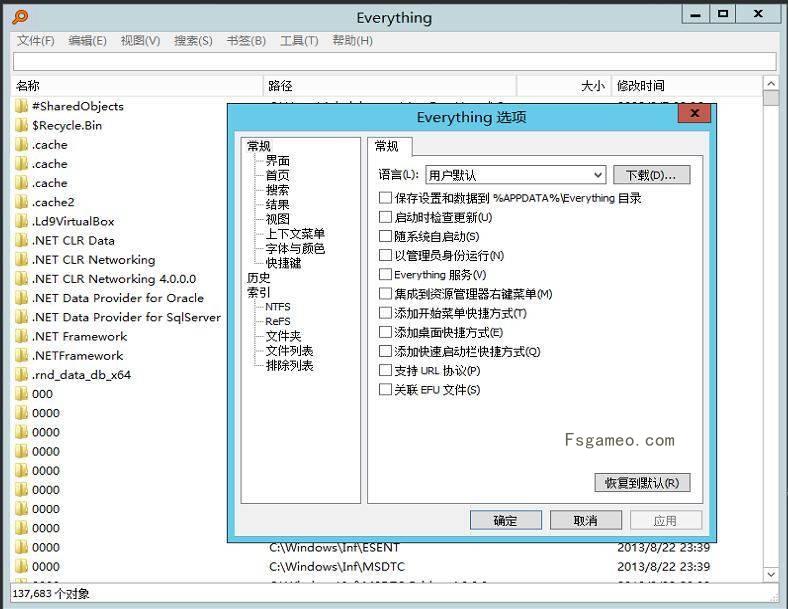Open the 书签(B) menu

tap(246, 41)
